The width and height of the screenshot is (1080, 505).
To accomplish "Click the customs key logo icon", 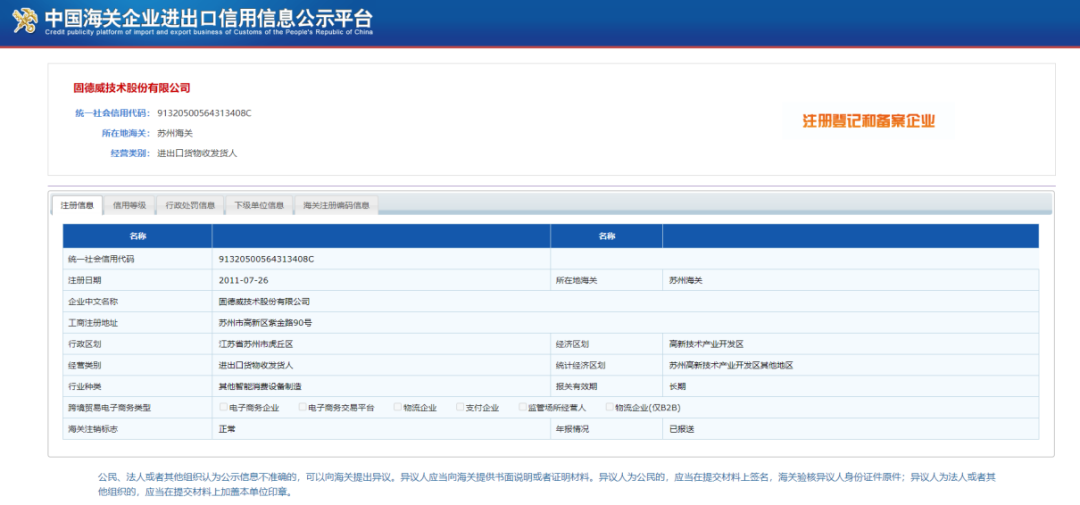I will tap(25, 21).
